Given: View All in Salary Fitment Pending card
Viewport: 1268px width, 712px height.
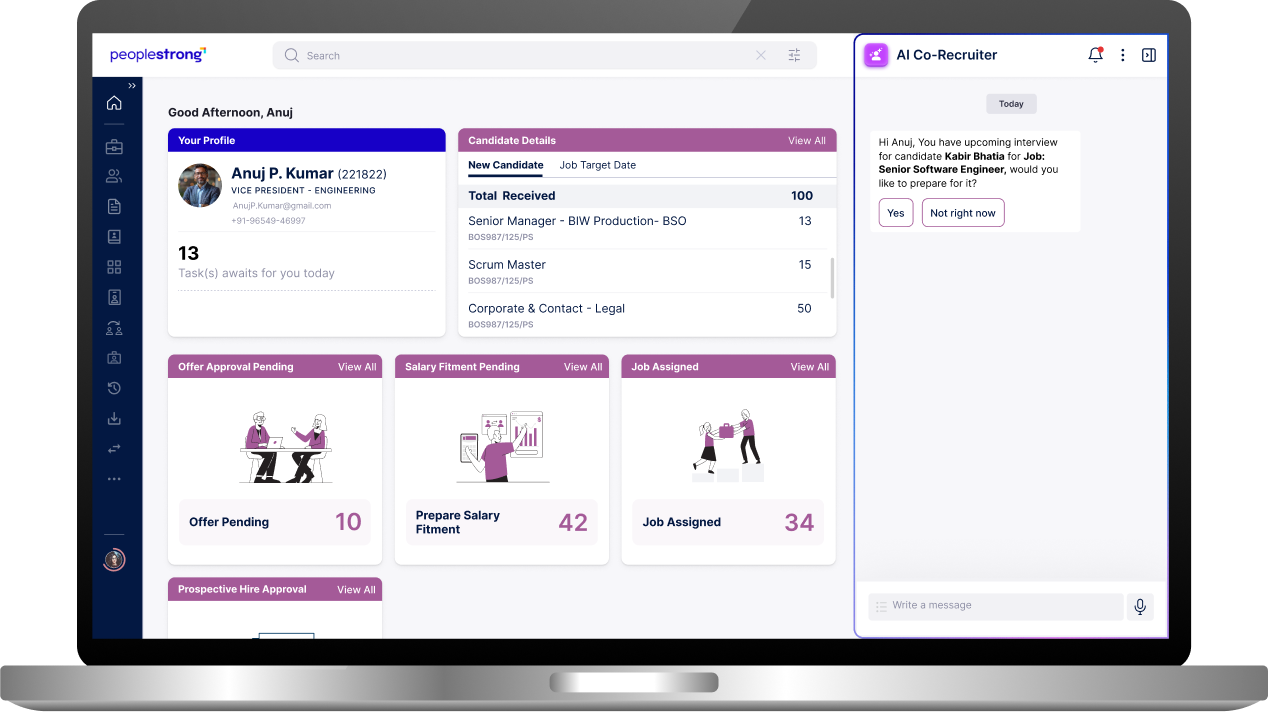Looking at the screenshot, I should [x=583, y=367].
